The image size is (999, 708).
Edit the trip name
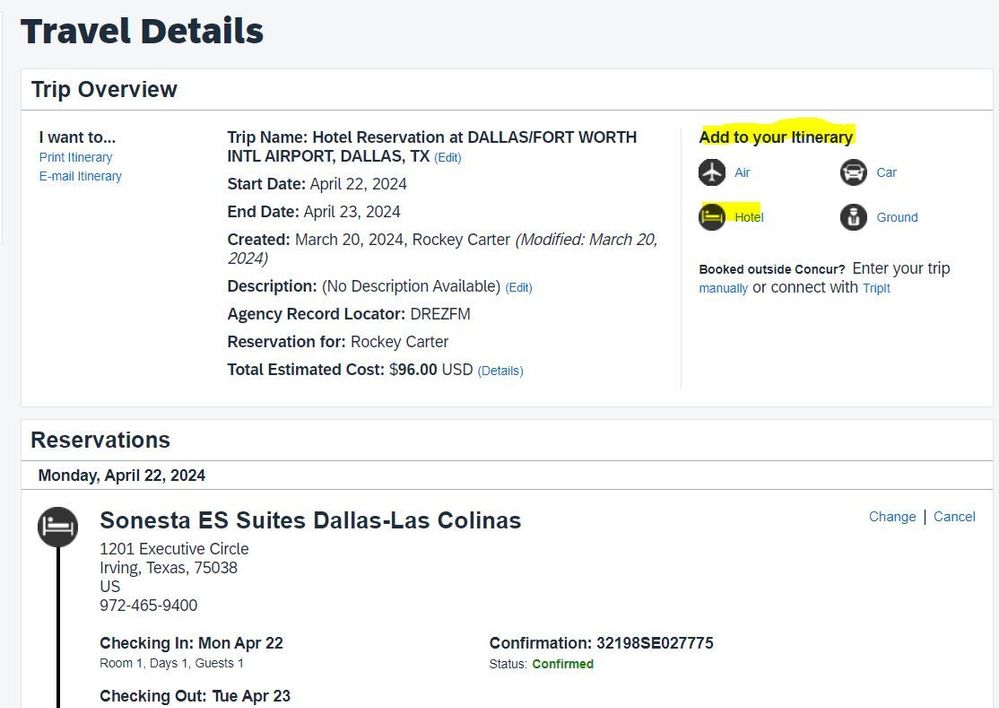(x=447, y=157)
